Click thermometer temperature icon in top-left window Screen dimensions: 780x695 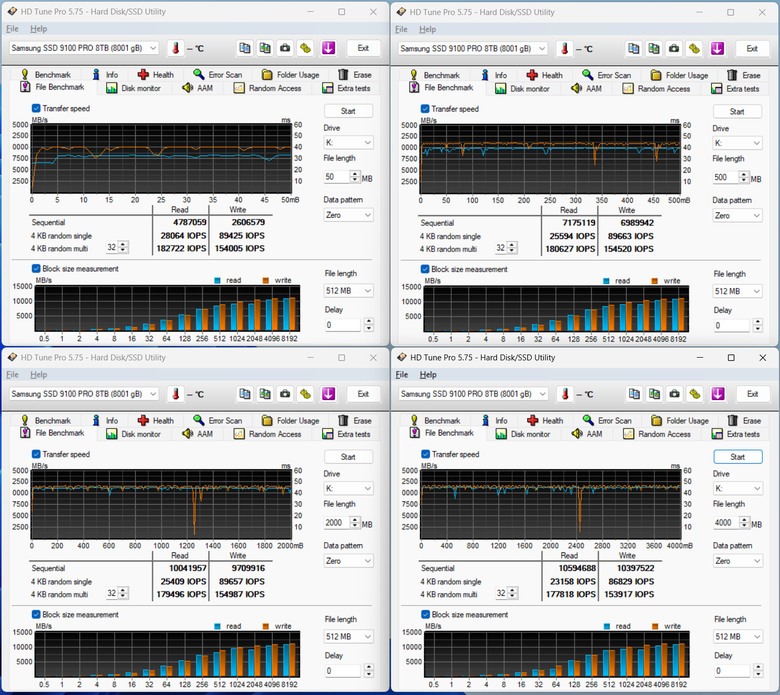pos(176,48)
